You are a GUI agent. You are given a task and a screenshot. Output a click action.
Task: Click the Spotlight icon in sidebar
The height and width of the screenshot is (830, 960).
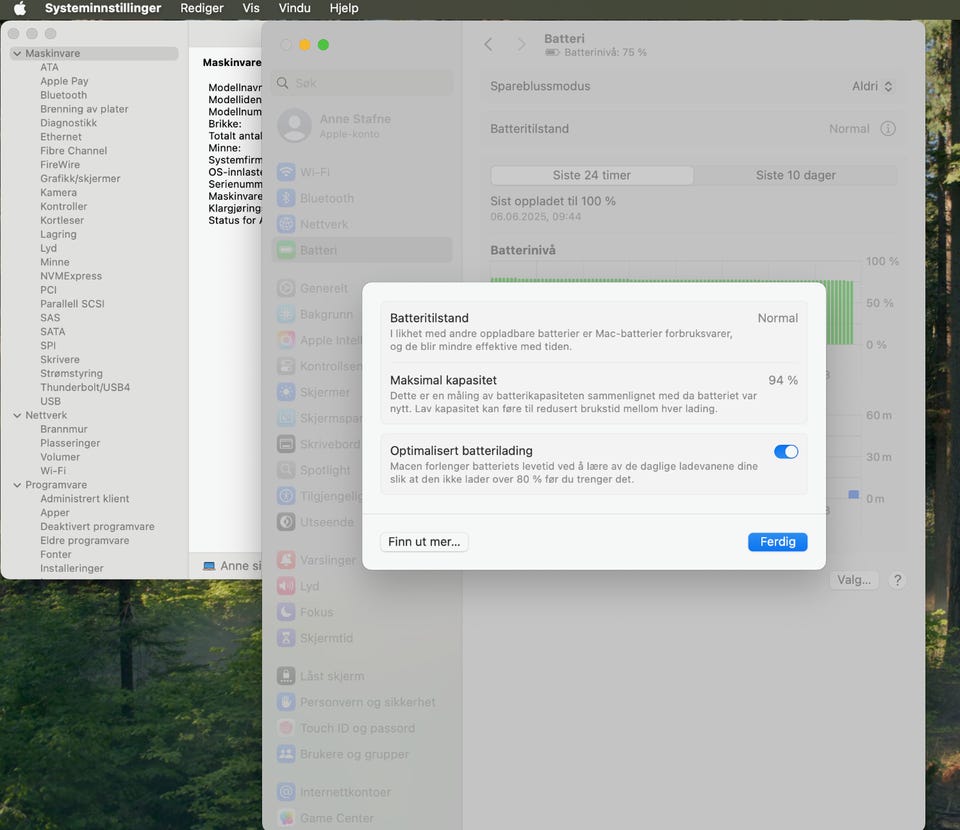[287, 470]
